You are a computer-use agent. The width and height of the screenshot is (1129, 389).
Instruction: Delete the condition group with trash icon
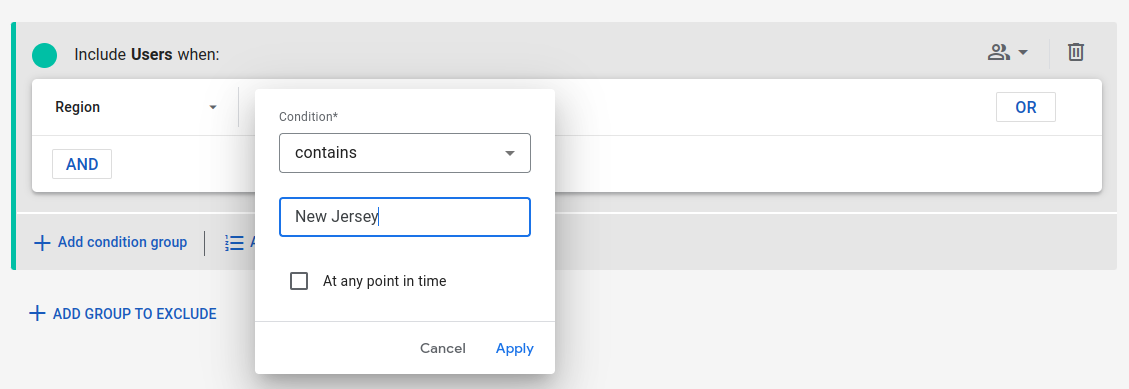1076,52
